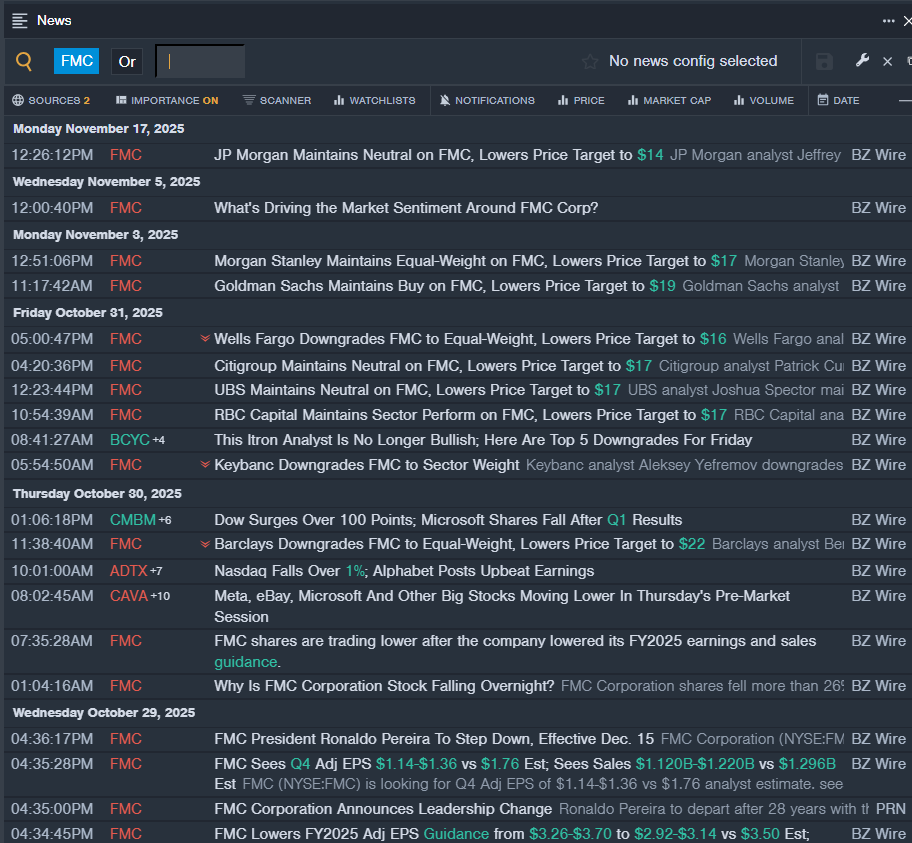Open the Scanner filter tab
This screenshot has height=843, width=912.
coord(277,101)
